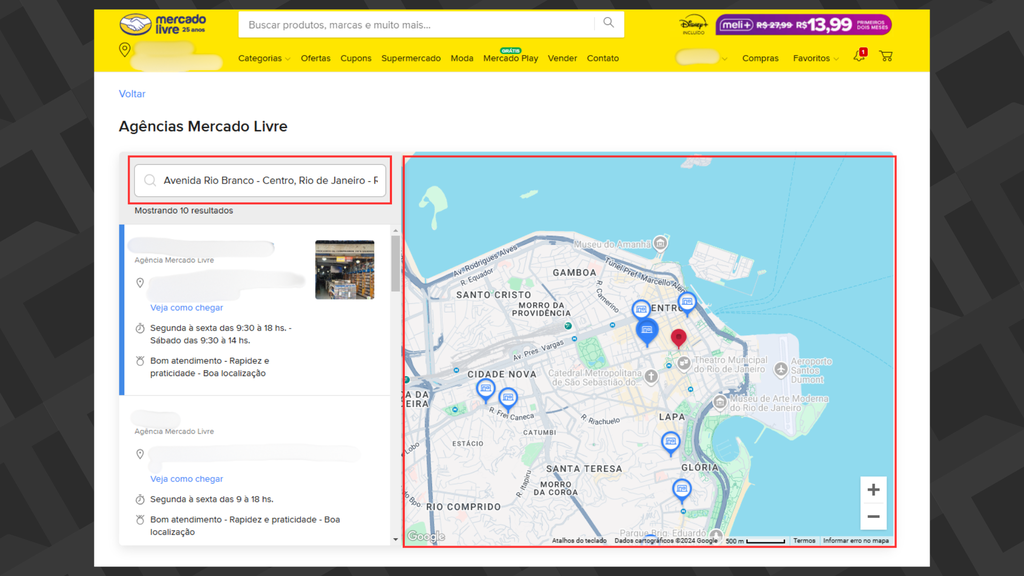Open the first agency photo thumbnail
This screenshot has width=1024, height=576.
(345, 270)
